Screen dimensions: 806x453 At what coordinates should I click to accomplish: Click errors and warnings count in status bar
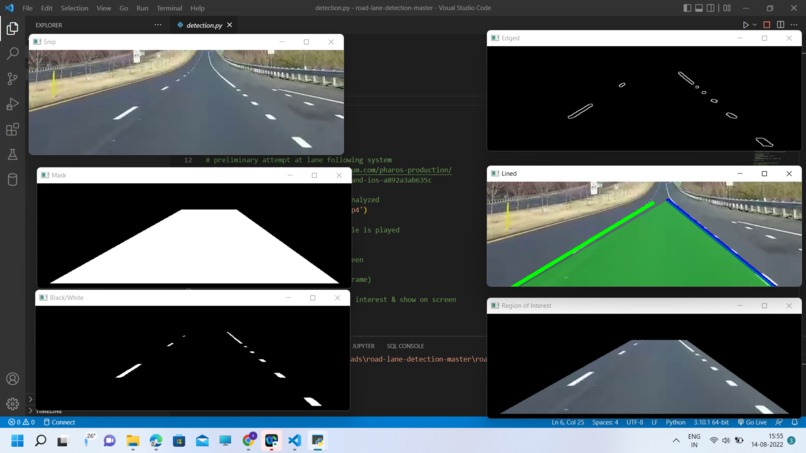coord(21,422)
